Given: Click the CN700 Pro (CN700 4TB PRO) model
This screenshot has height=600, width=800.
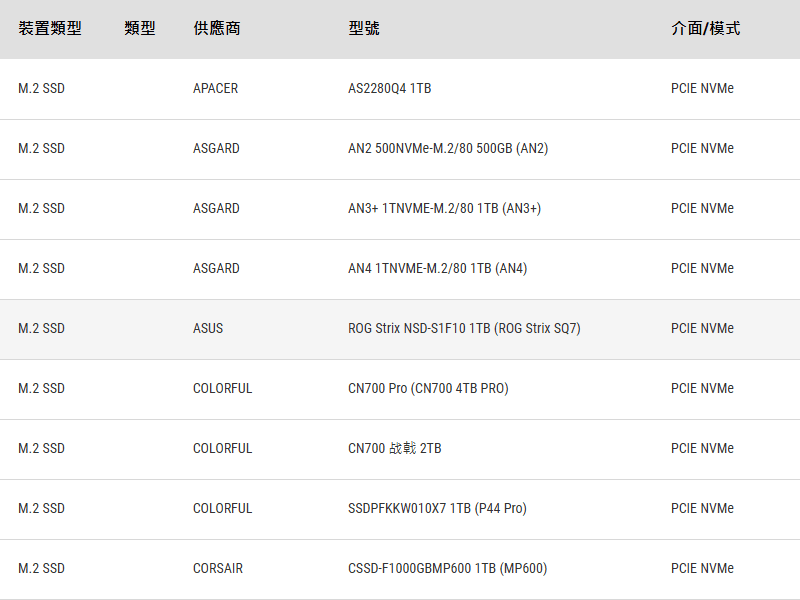Looking at the screenshot, I should (x=428, y=388).
